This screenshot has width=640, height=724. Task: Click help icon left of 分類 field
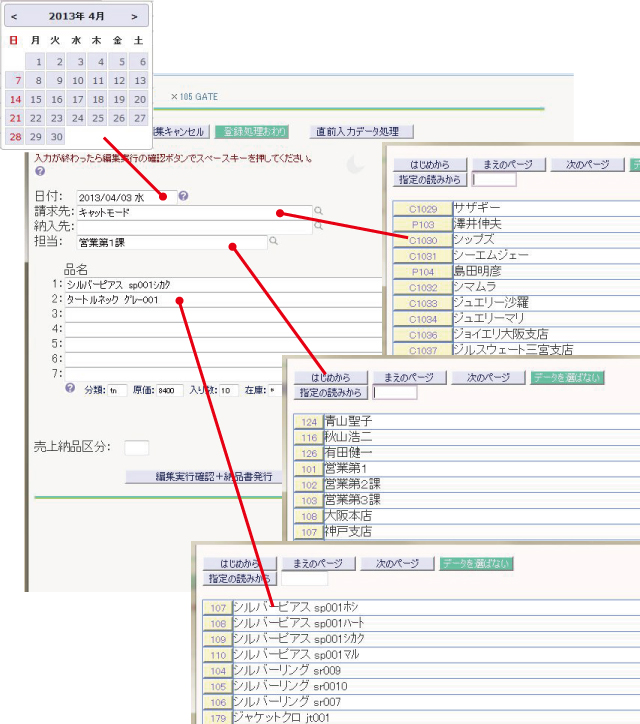(x=69, y=388)
